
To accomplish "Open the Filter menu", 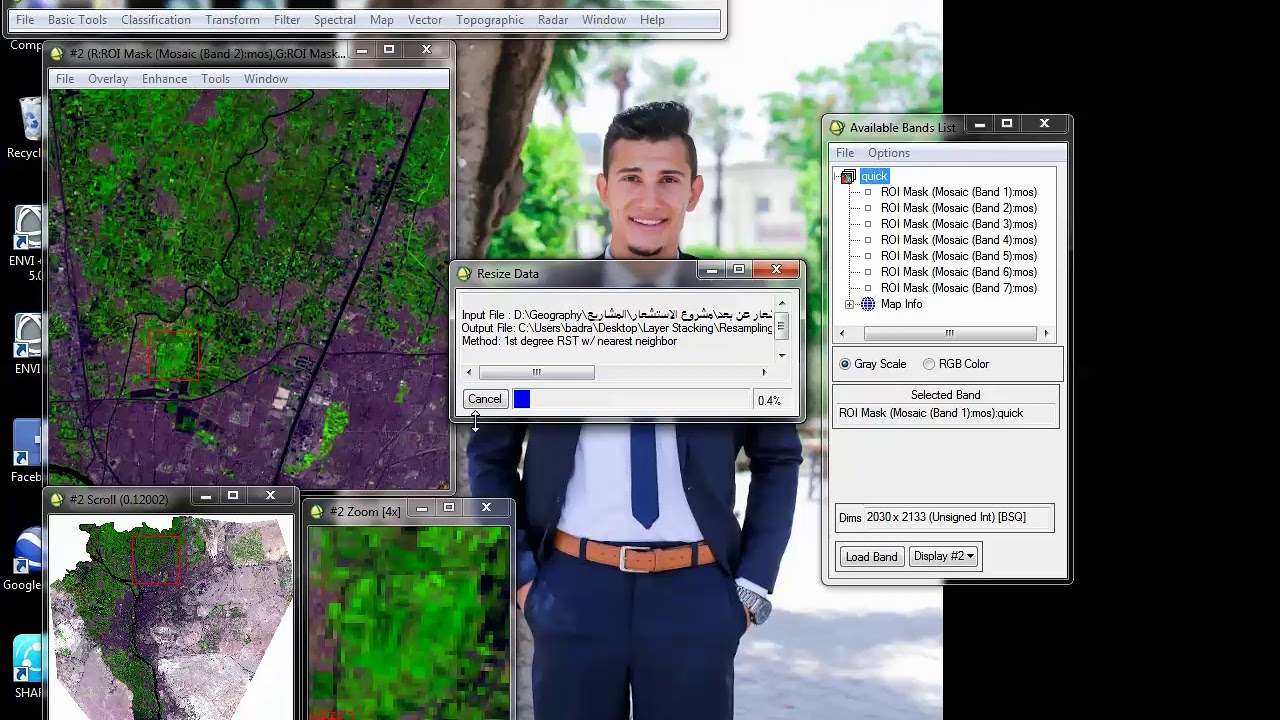I will click(x=287, y=20).
